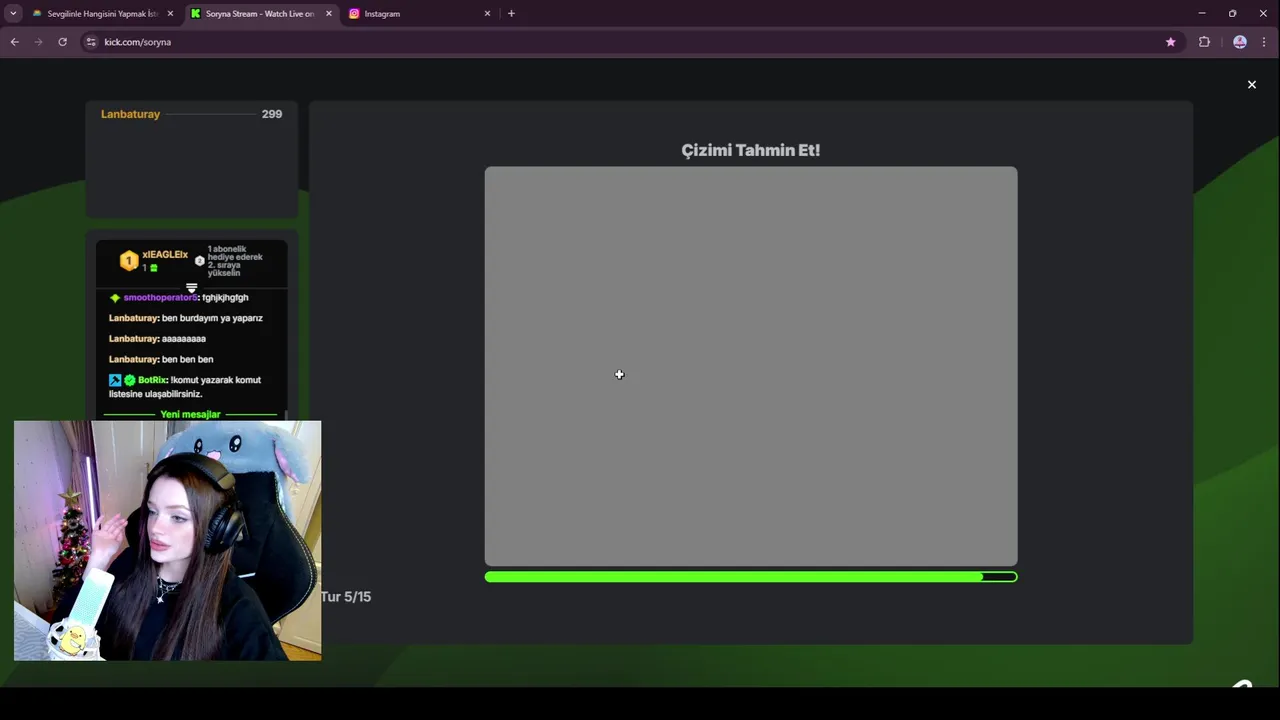Click the BotRix moderator hammer badge
The height and width of the screenshot is (720, 1280).
115,380
